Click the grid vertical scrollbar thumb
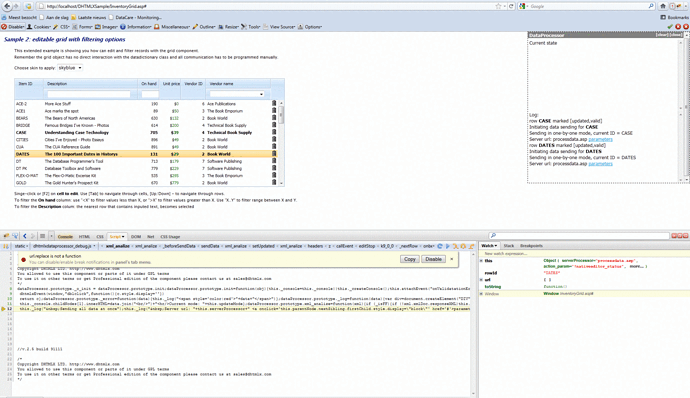 click(x=281, y=114)
